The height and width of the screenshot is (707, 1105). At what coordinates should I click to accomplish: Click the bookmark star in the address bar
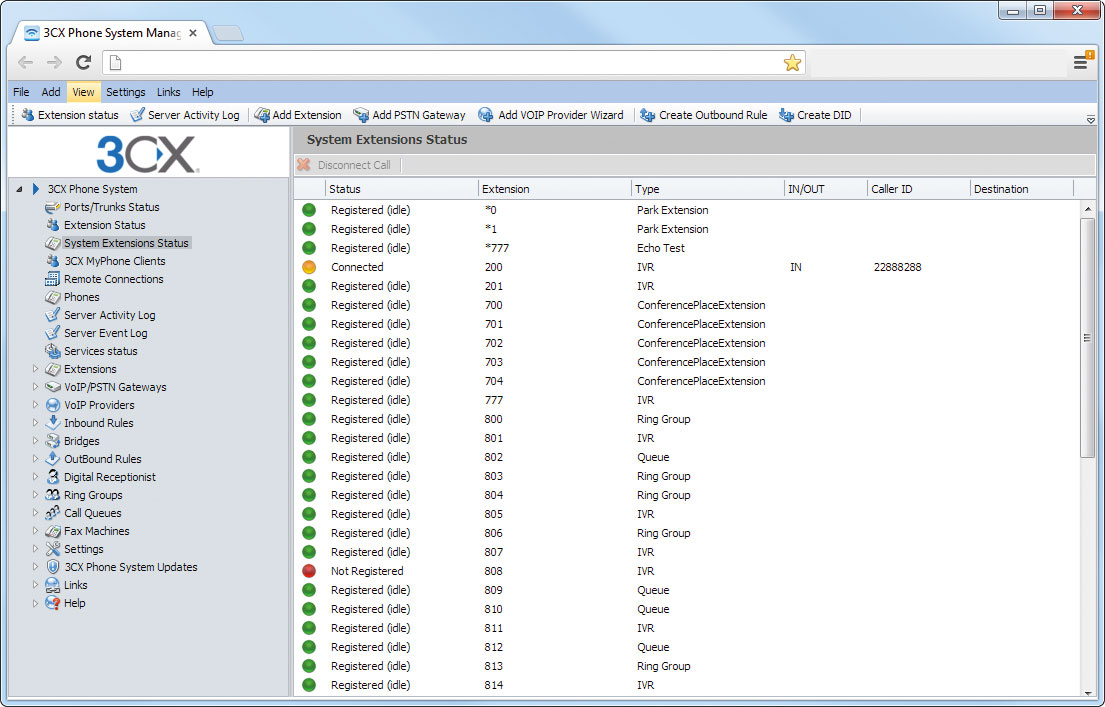[793, 62]
